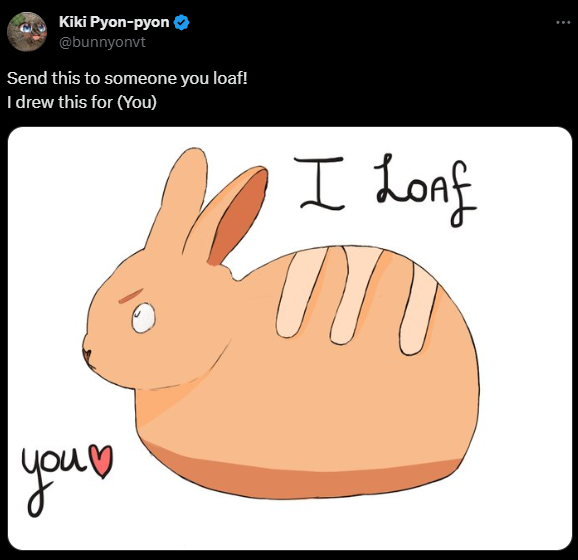Click the bunny's dark orange inner ear

[240, 216]
